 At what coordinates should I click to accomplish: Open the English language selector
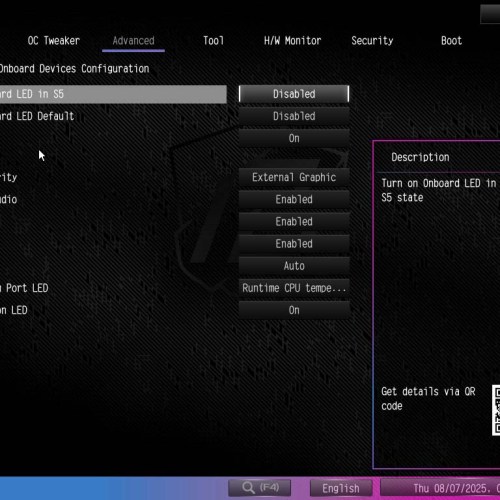(341, 488)
